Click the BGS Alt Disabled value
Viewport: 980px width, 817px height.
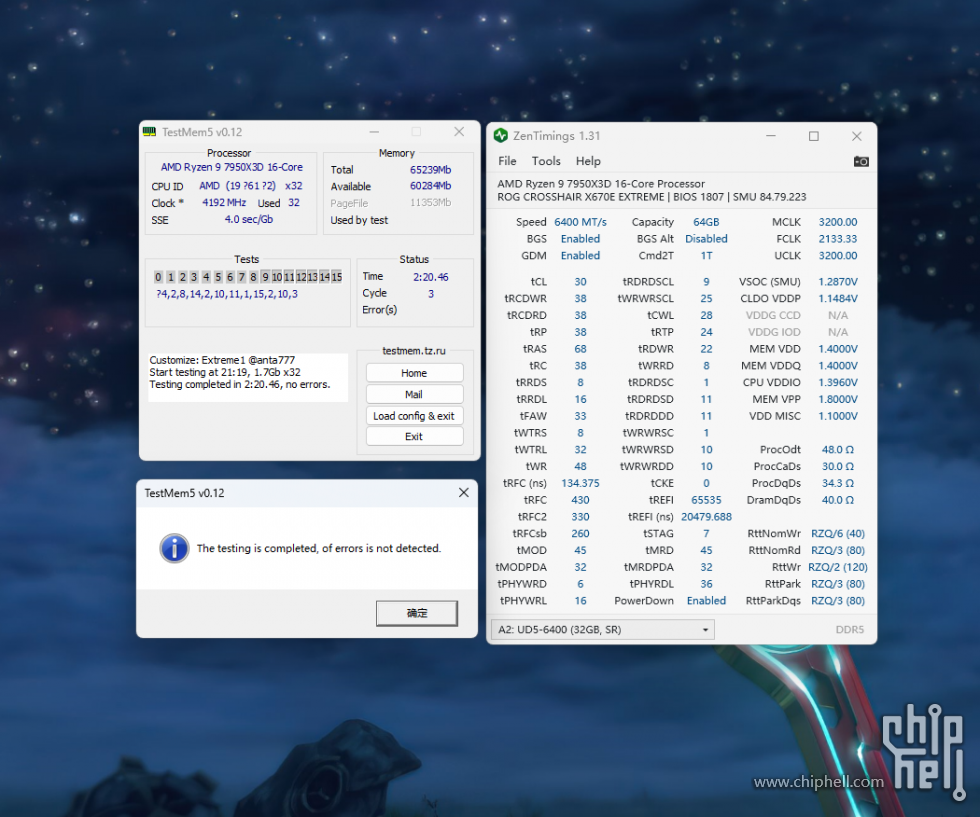click(706, 239)
